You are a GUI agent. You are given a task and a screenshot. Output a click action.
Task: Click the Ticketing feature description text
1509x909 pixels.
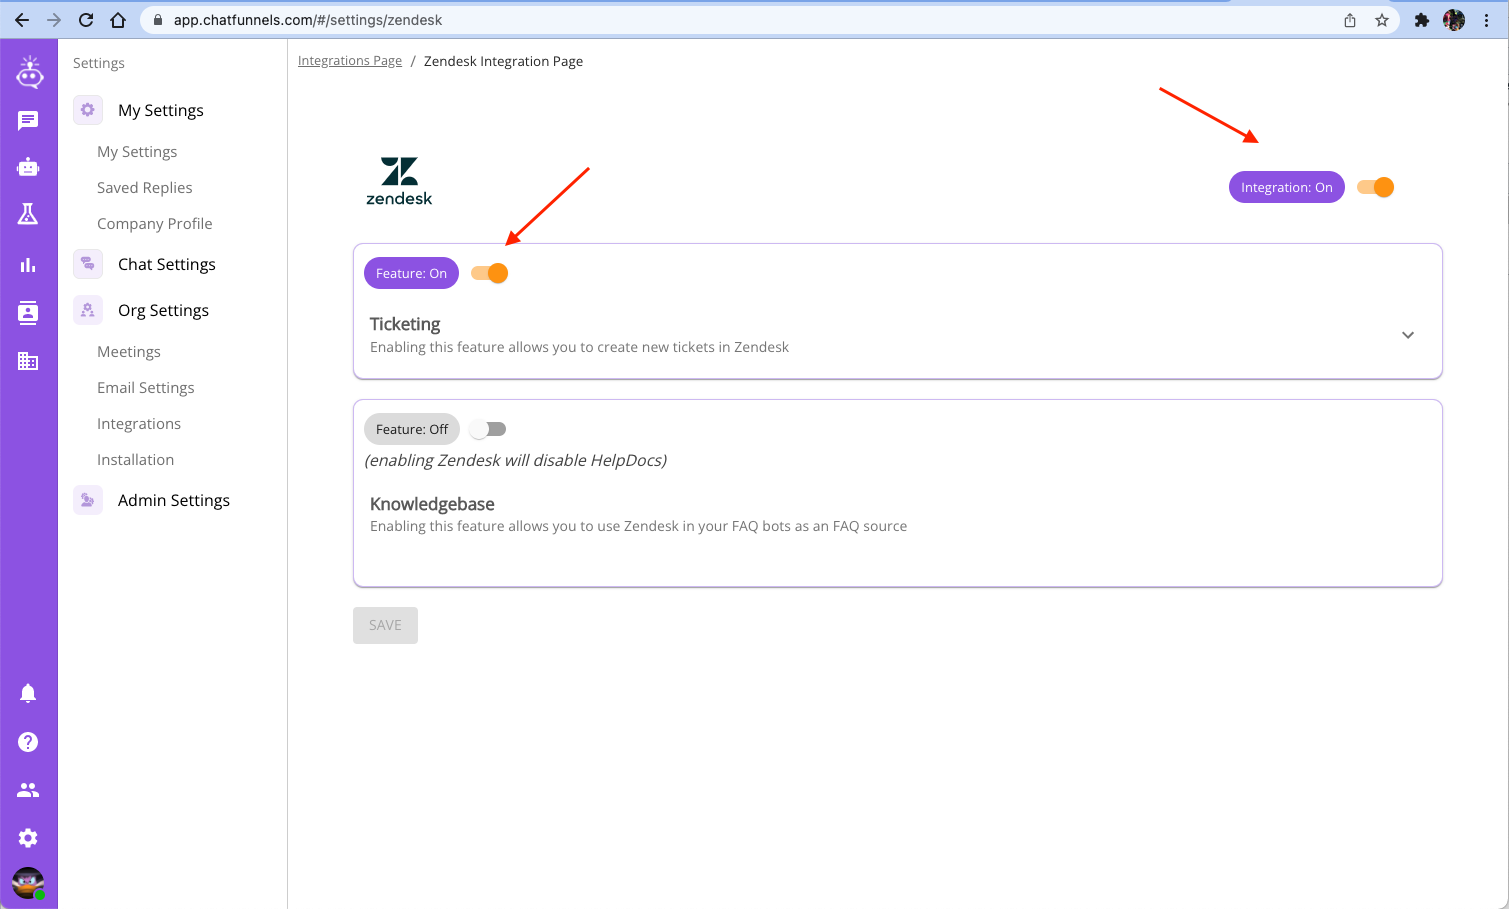tap(579, 347)
